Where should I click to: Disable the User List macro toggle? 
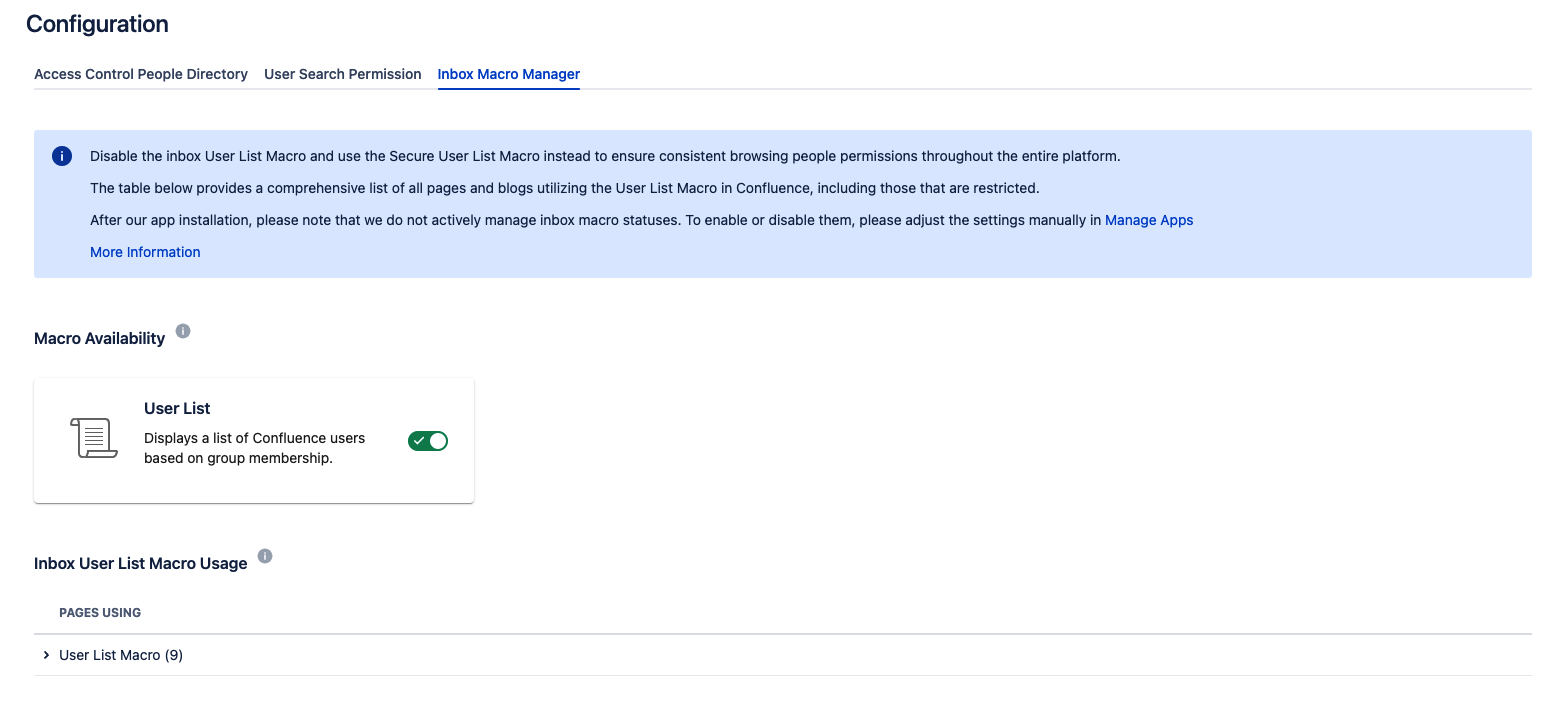427,441
